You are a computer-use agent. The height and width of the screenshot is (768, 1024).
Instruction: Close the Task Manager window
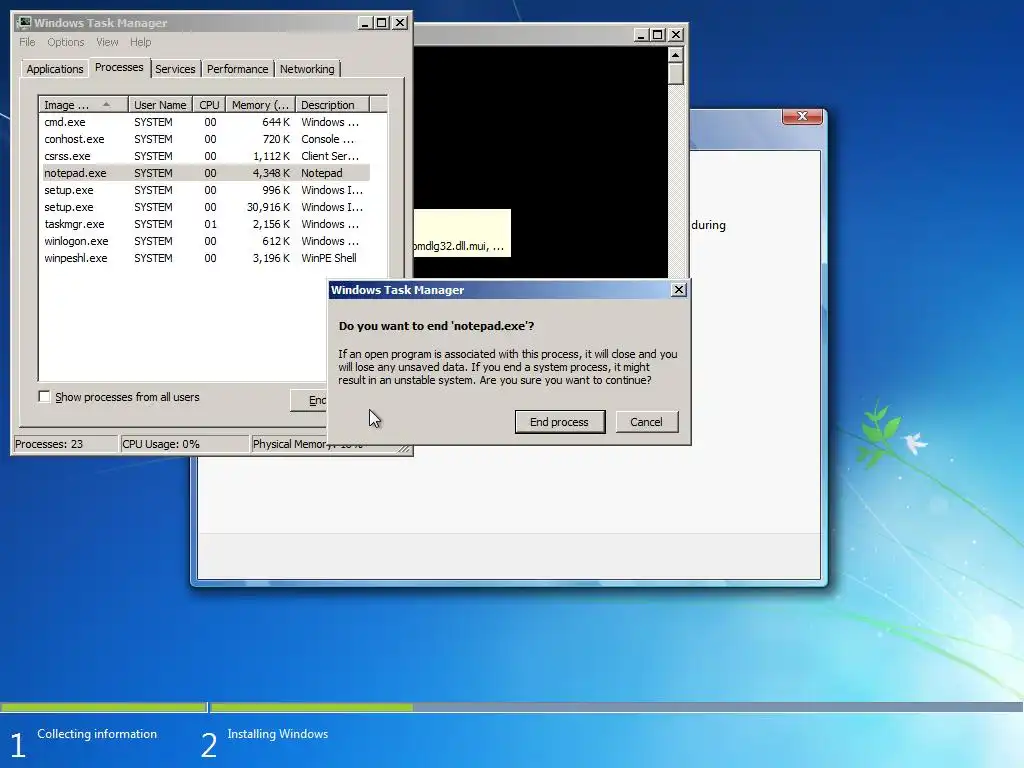[x=400, y=23]
